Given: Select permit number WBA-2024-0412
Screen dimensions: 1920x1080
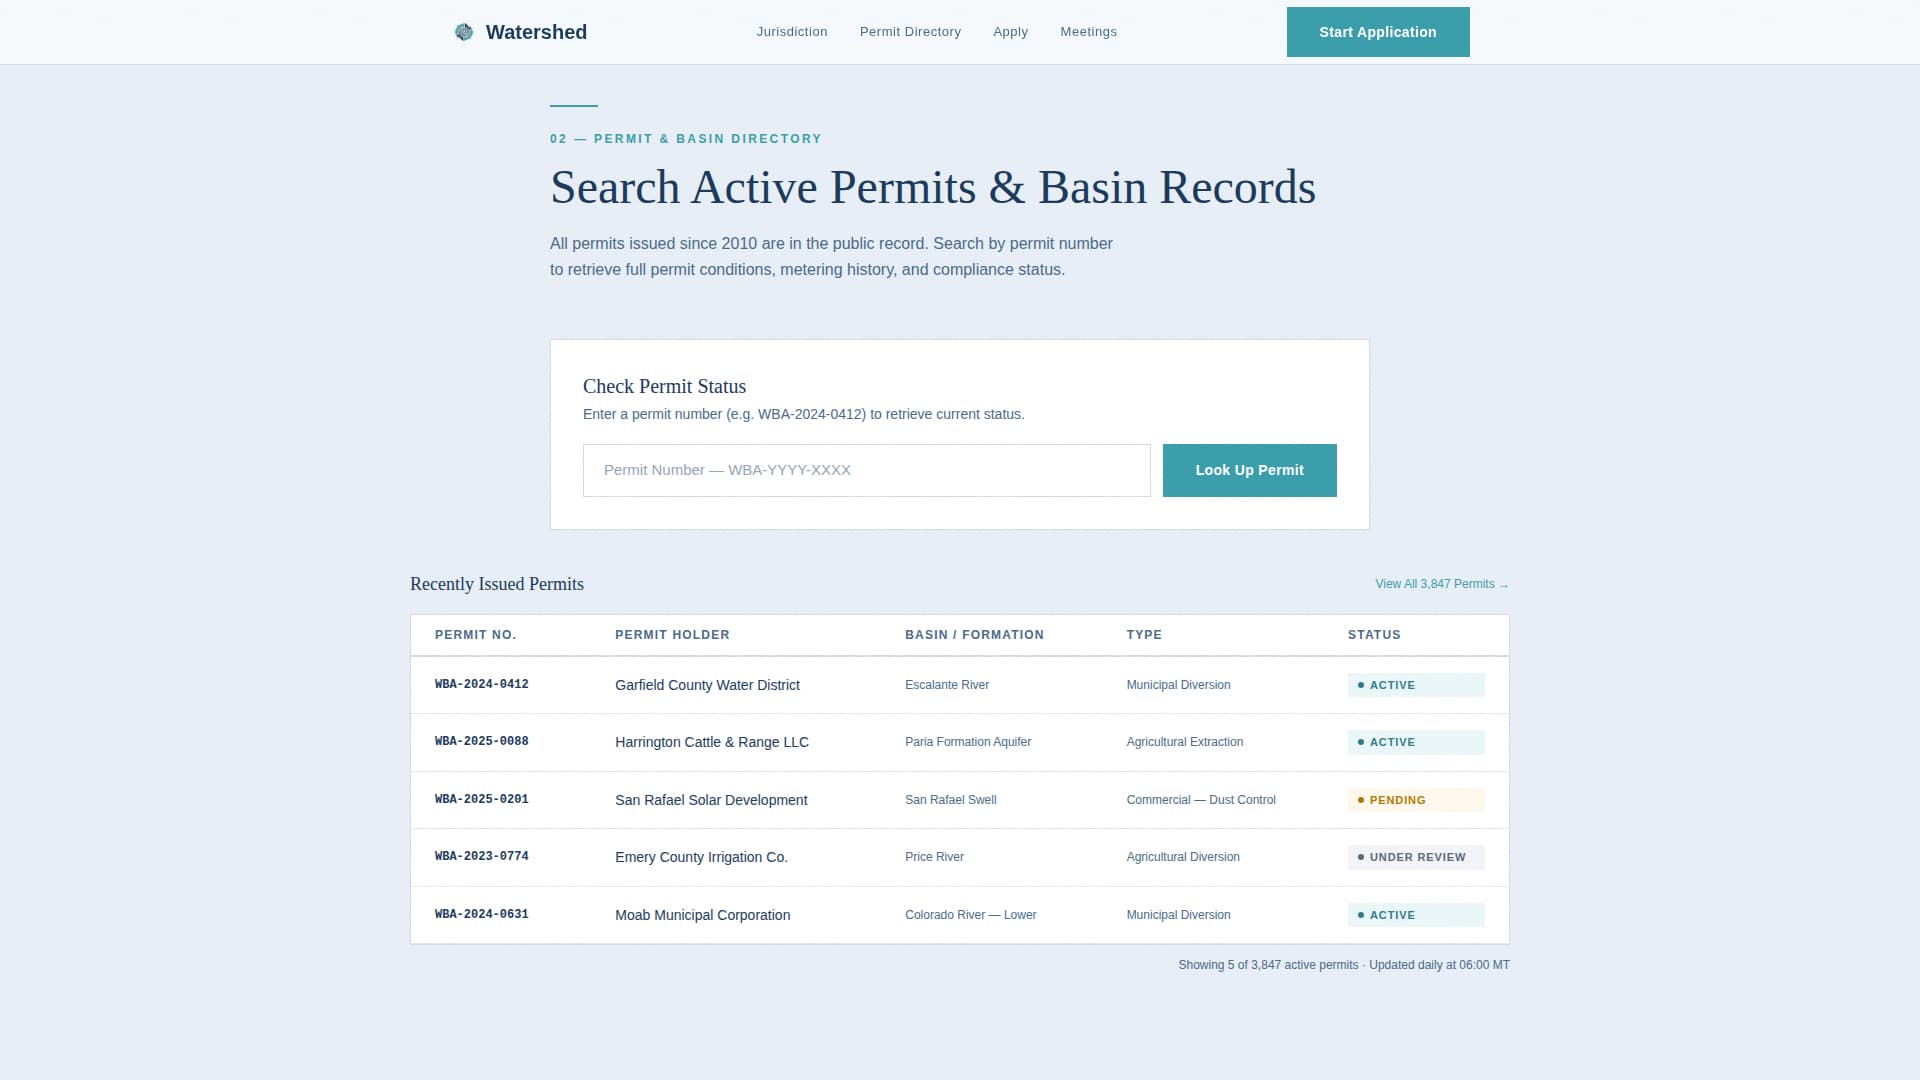Looking at the screenshot, I should click(x=482, y=685).
